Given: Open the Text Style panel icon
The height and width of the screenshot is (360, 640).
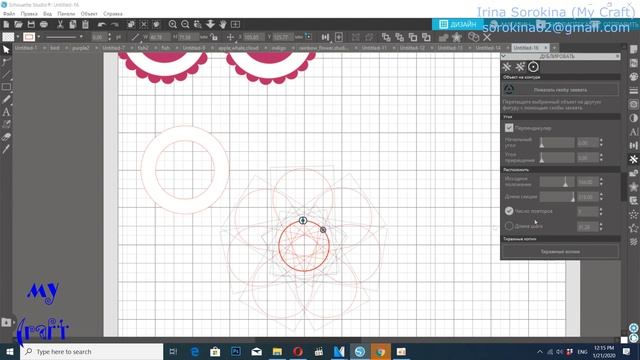Looking at the screenshot, I should pos(633,131).
